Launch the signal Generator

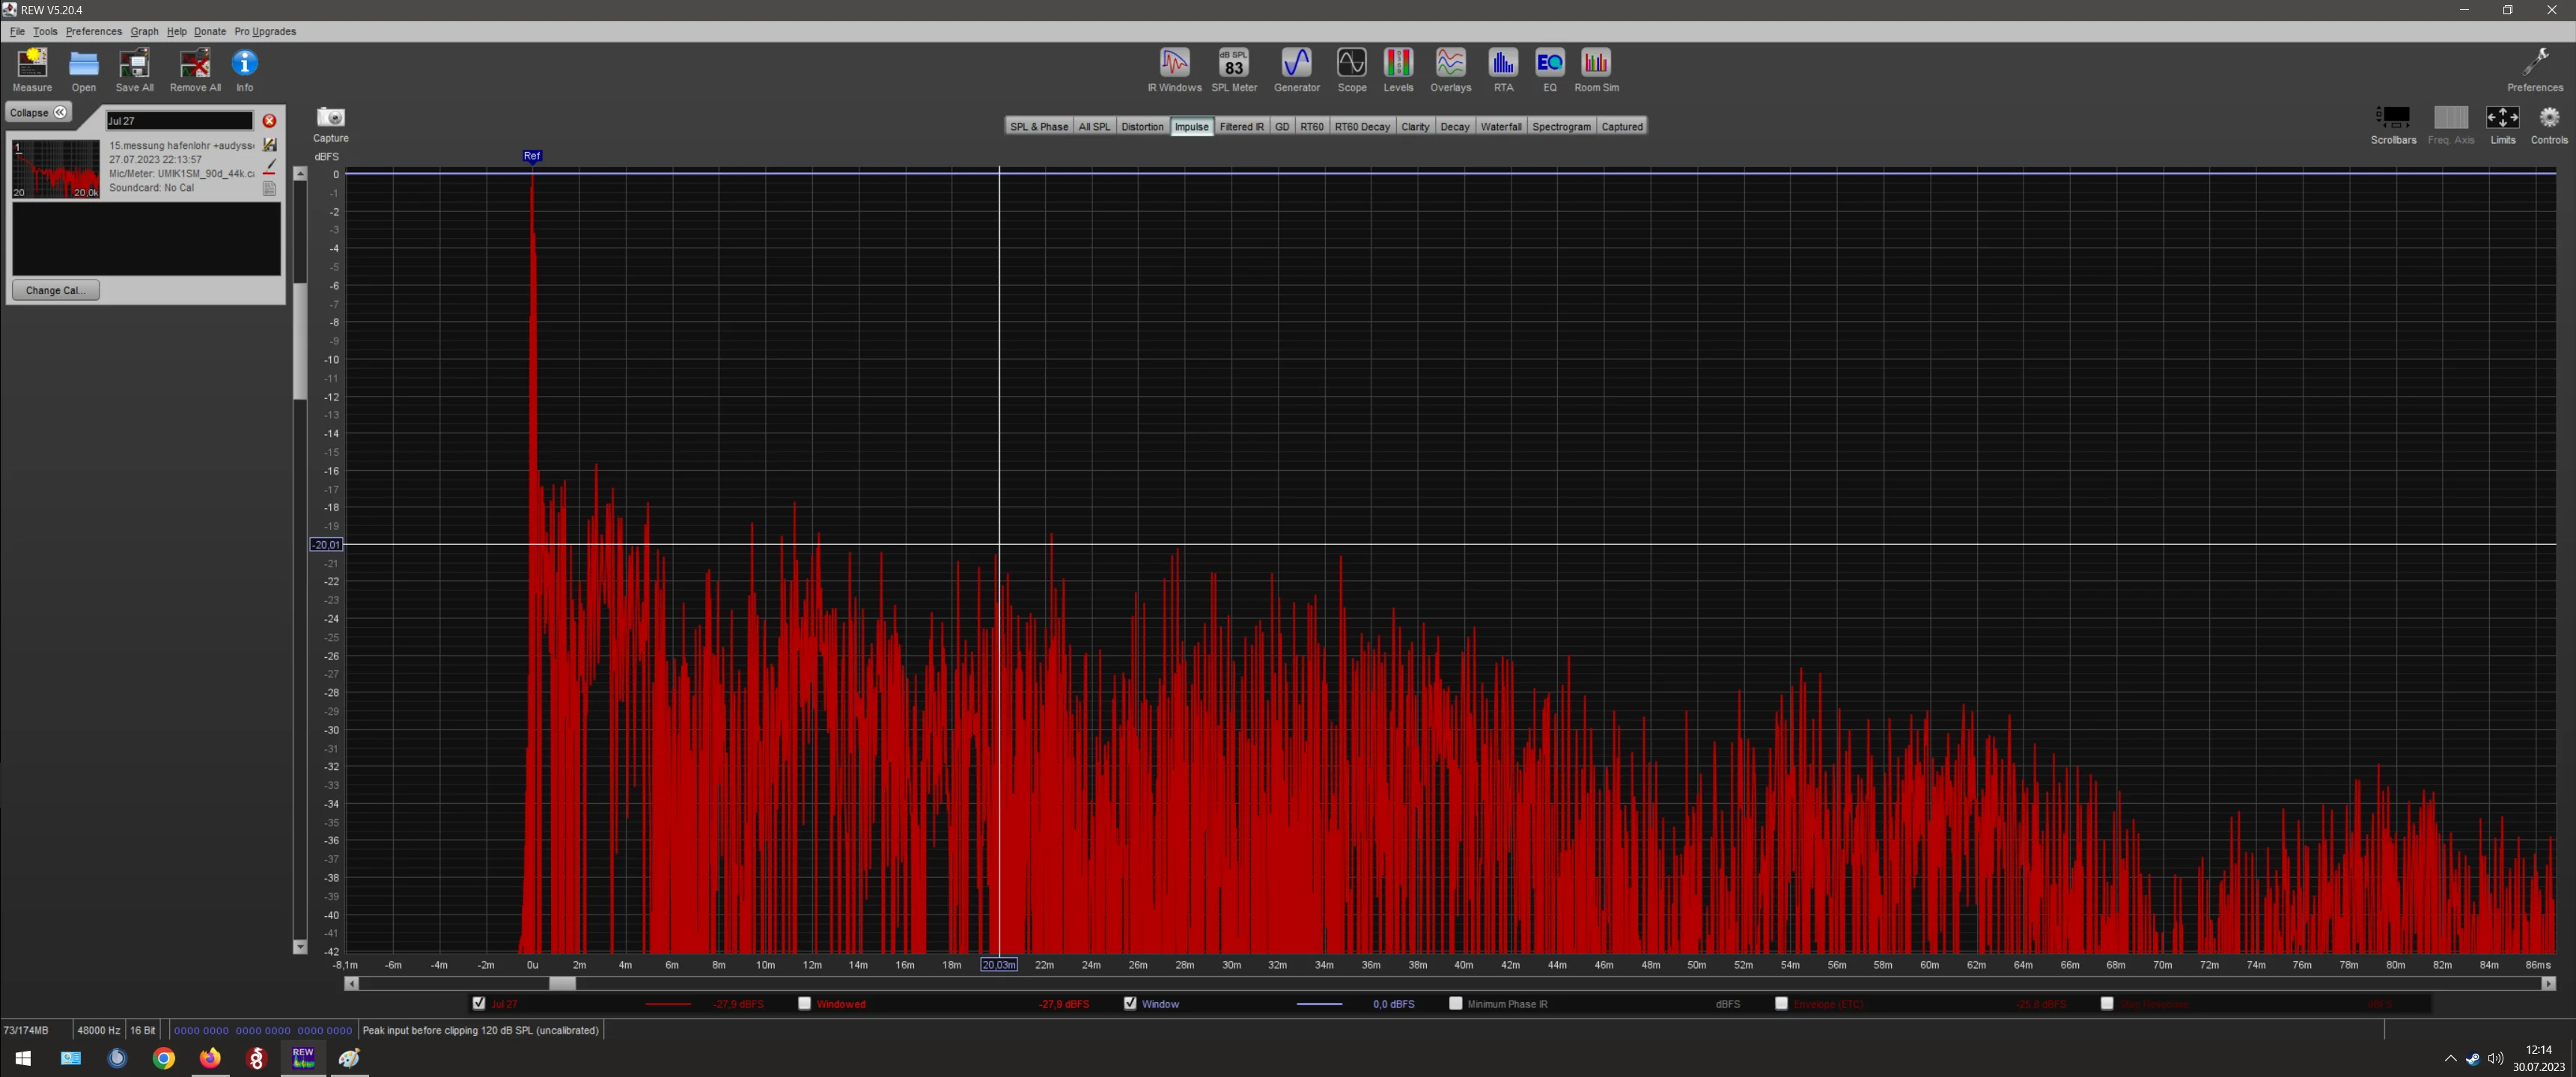pos(1296,70)
